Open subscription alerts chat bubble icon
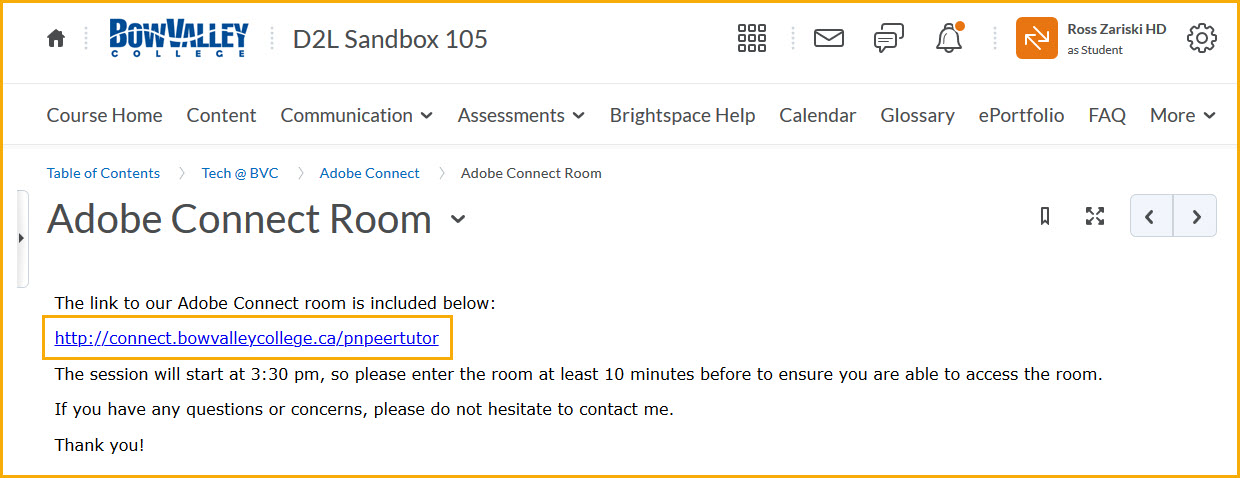This screenshot has height=478, width=1240. tap(889, 39)
